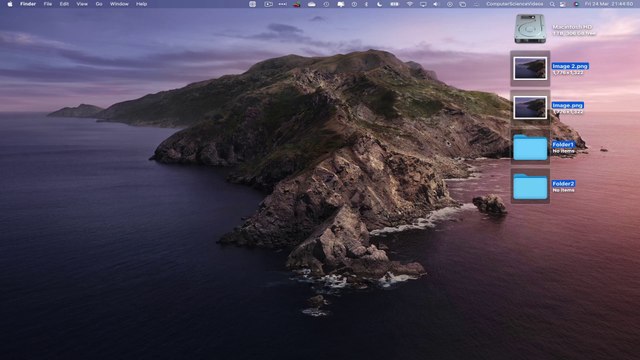640x360 pixels.
Task: Open the Go menu
Action: (x=99, y=4)
